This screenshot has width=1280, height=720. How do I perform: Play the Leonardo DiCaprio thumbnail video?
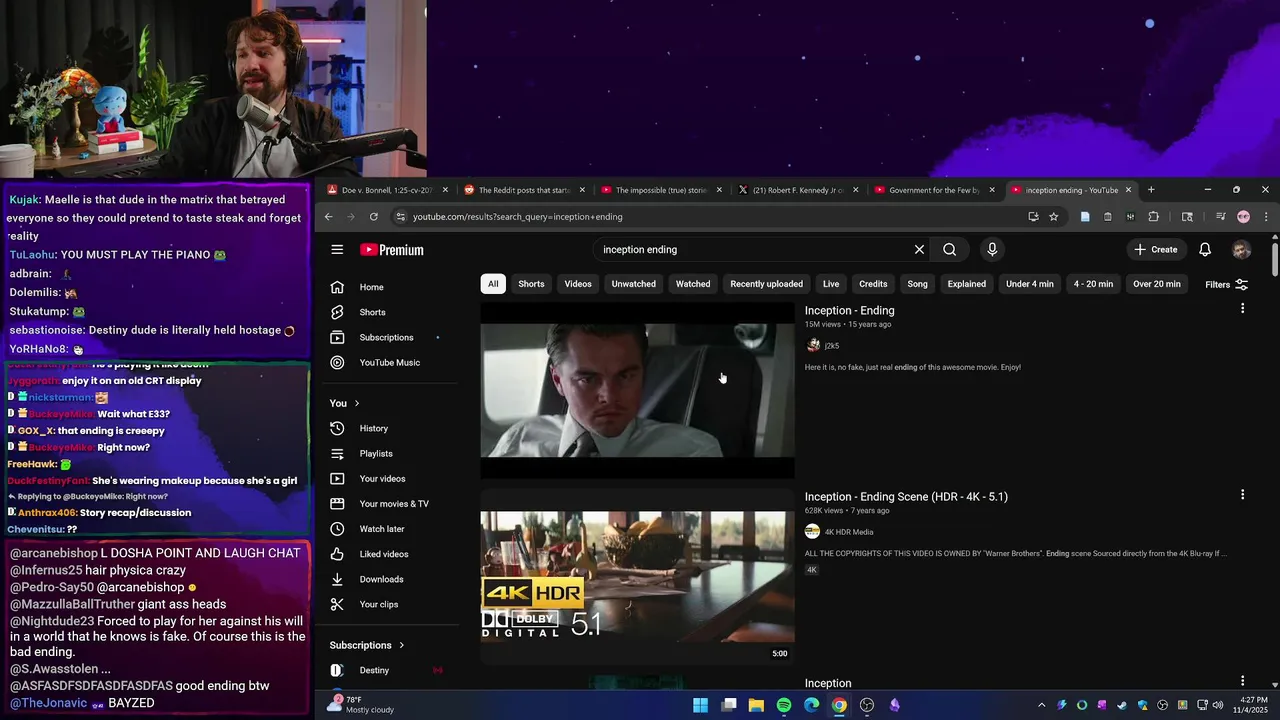coord(638,390)
